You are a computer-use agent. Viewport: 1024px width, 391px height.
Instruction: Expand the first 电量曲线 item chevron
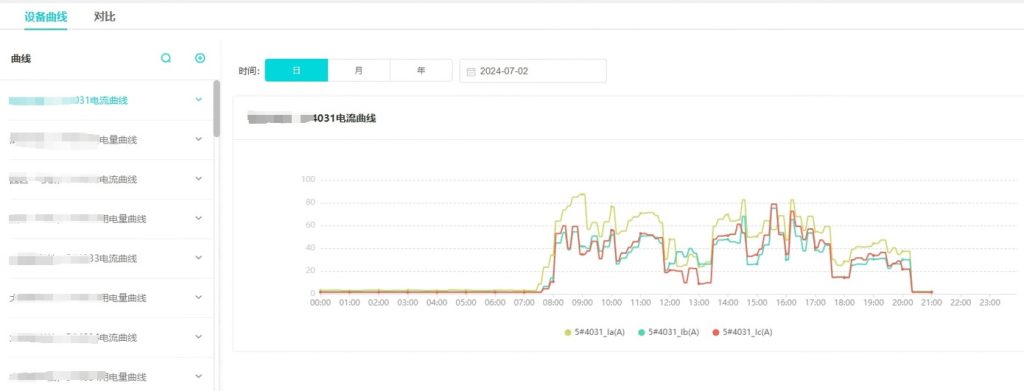coord(199,139)
